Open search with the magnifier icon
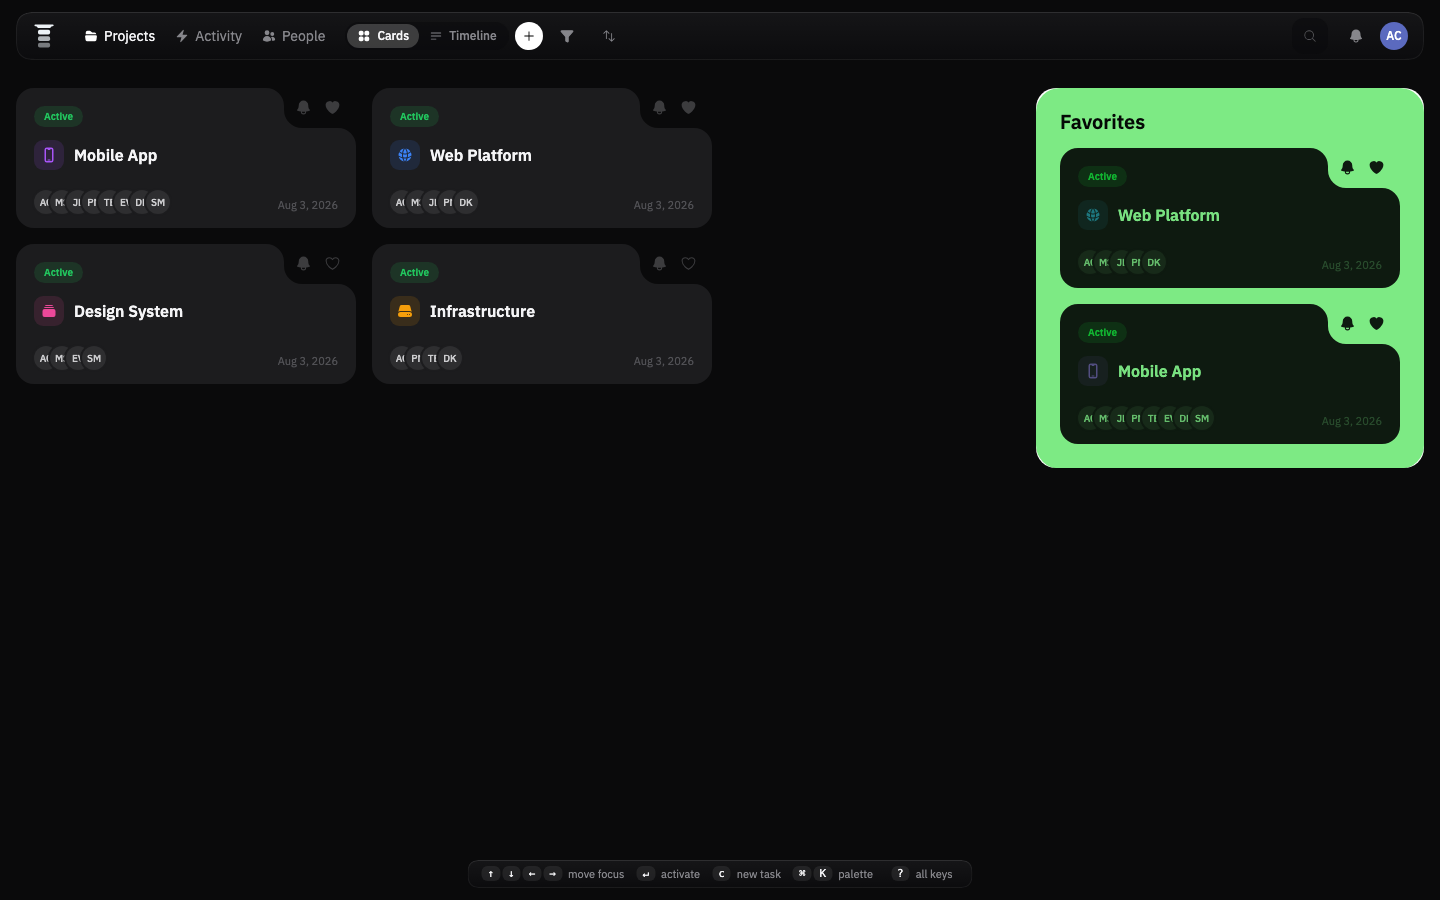Image resolution: width=1440 pixels, height=900 pixels. click(1310, 36)
